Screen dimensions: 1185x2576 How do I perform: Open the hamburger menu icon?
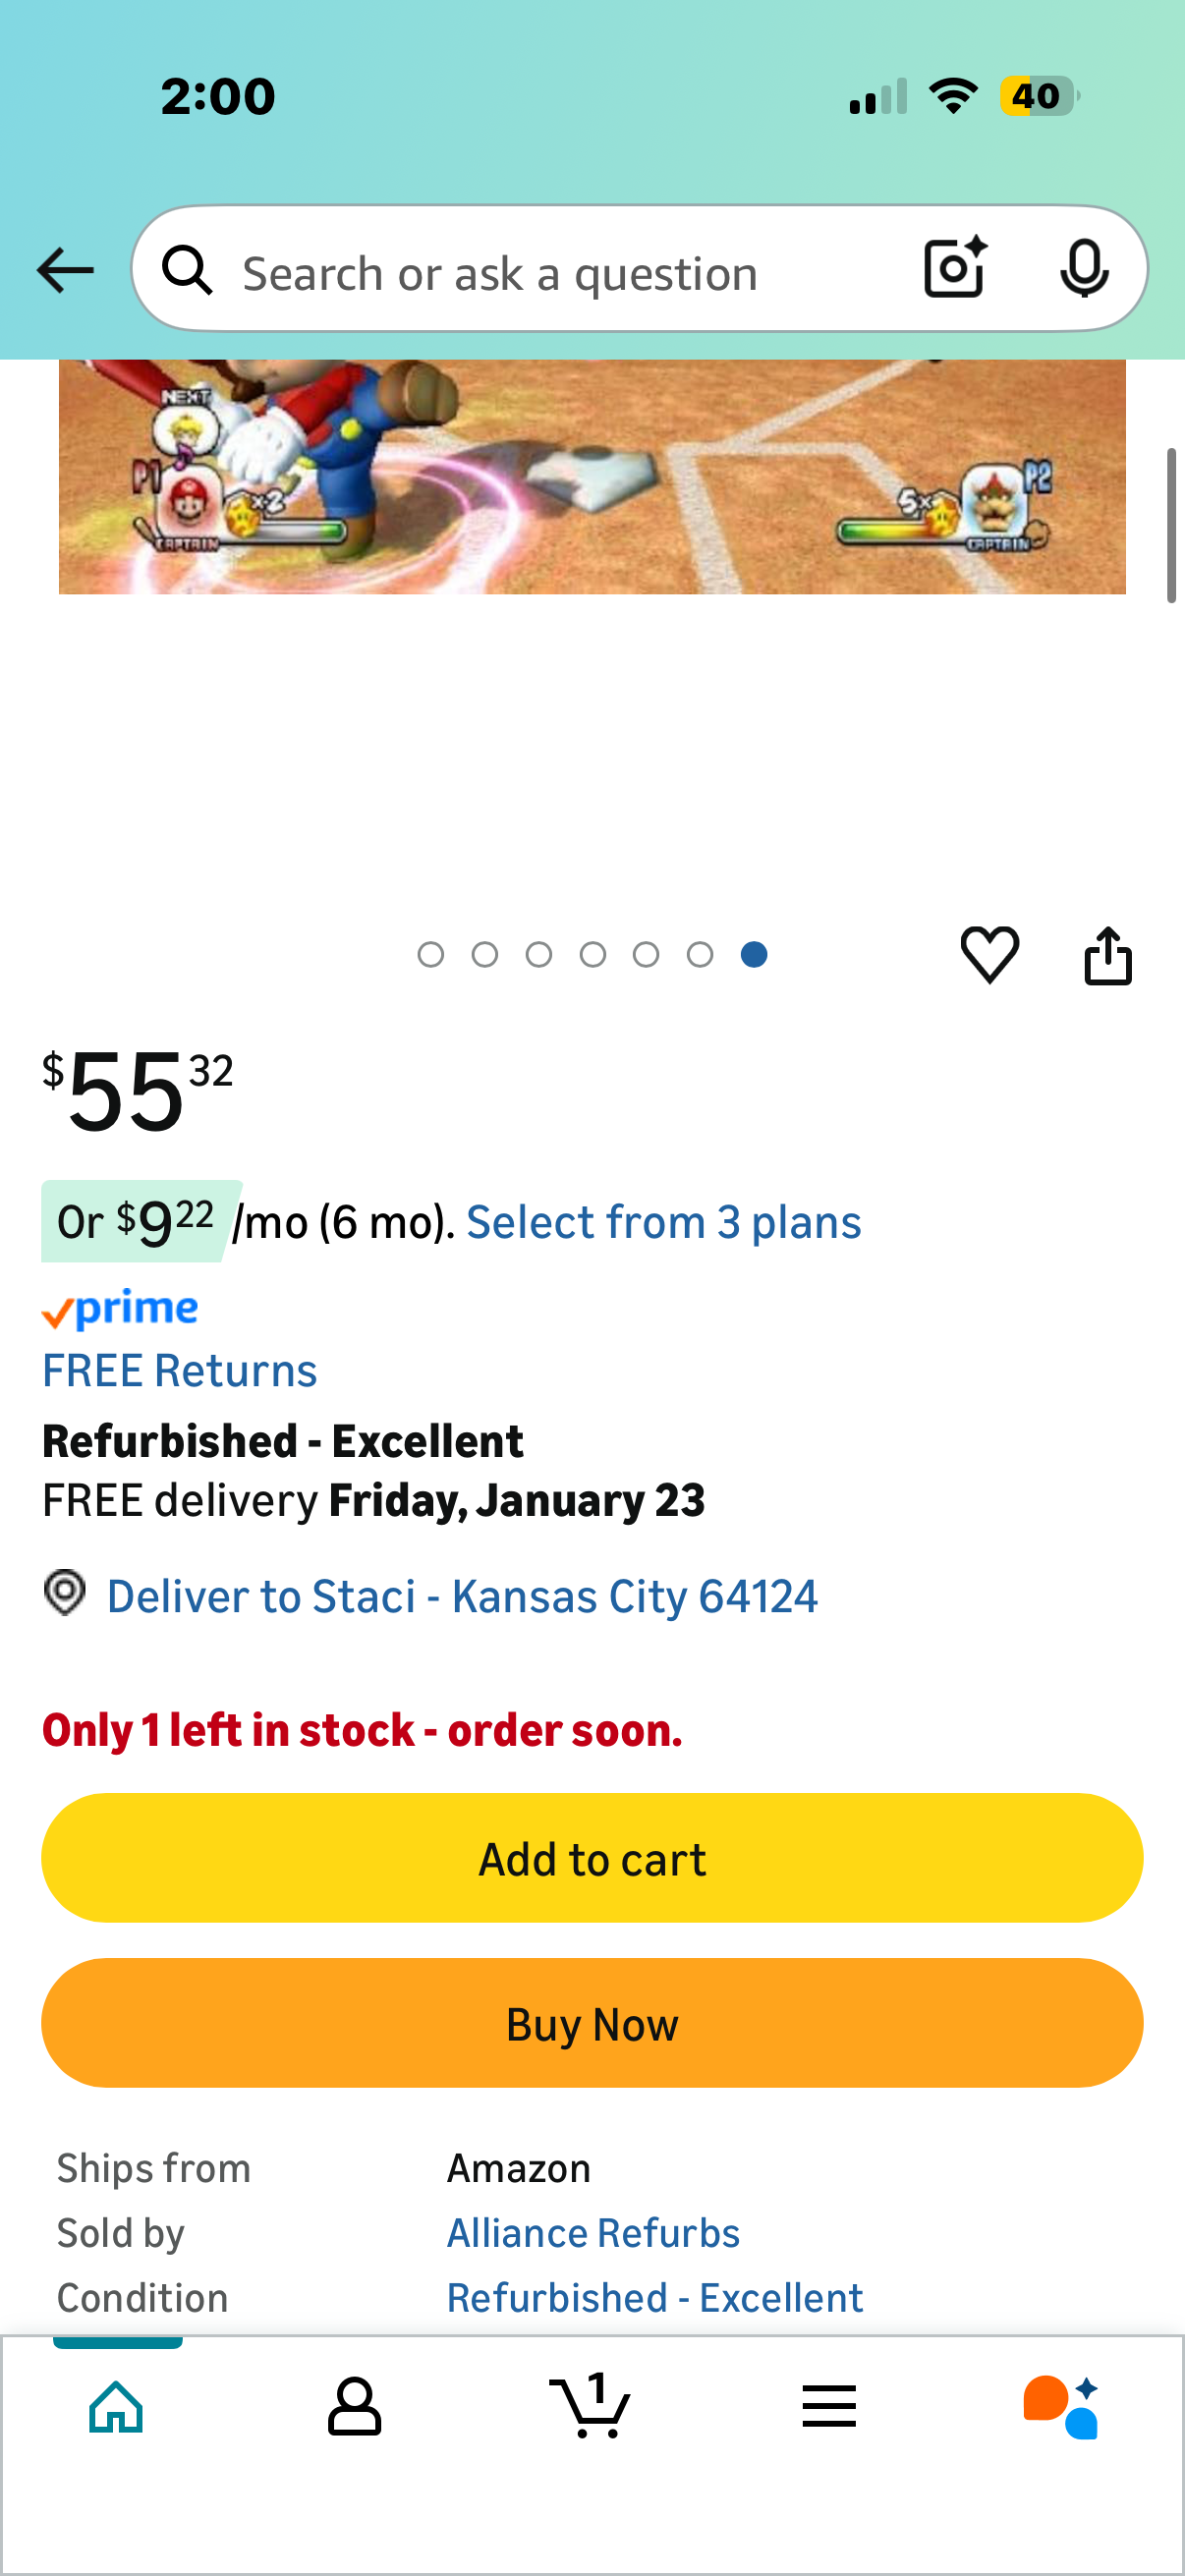click(829, 2406)
